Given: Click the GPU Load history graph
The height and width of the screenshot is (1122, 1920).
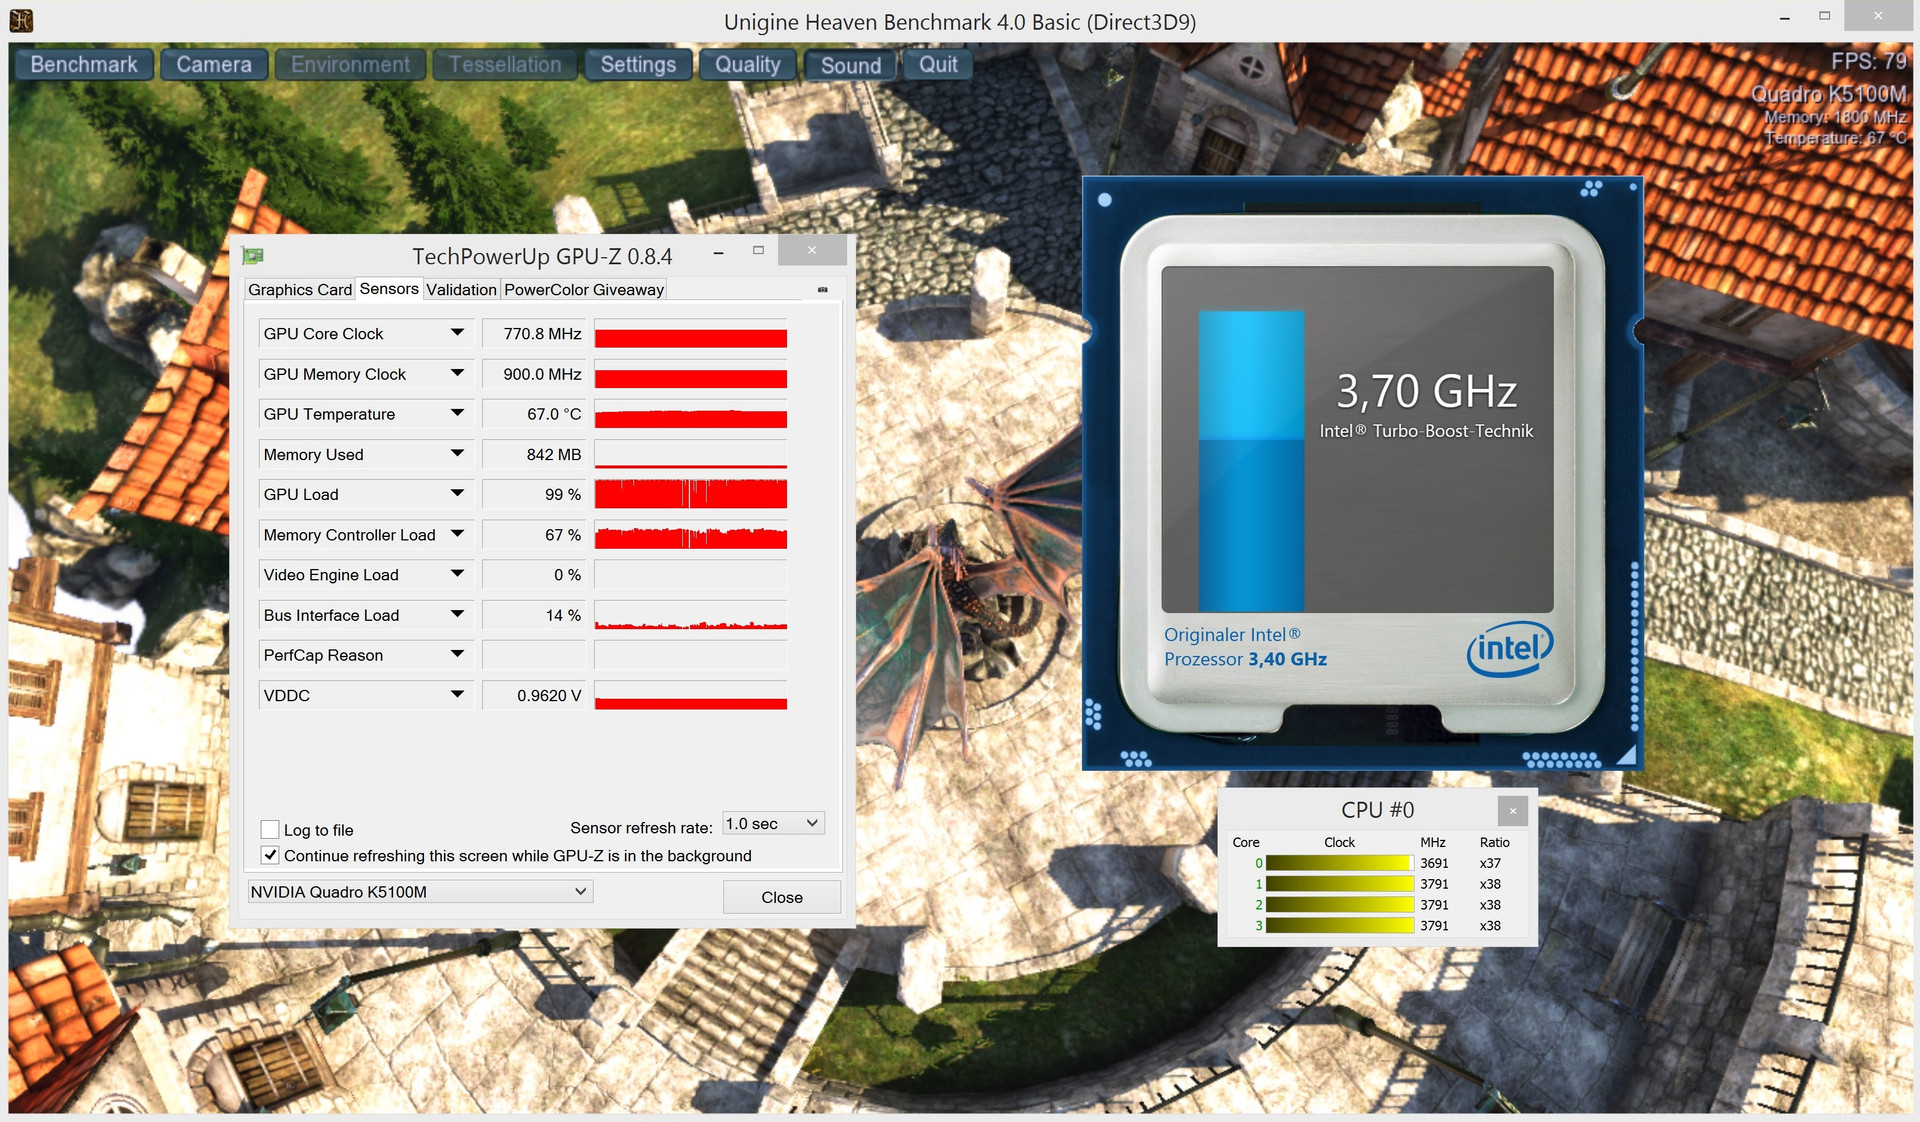Looking at the screenshot, I should click(691, 494).
